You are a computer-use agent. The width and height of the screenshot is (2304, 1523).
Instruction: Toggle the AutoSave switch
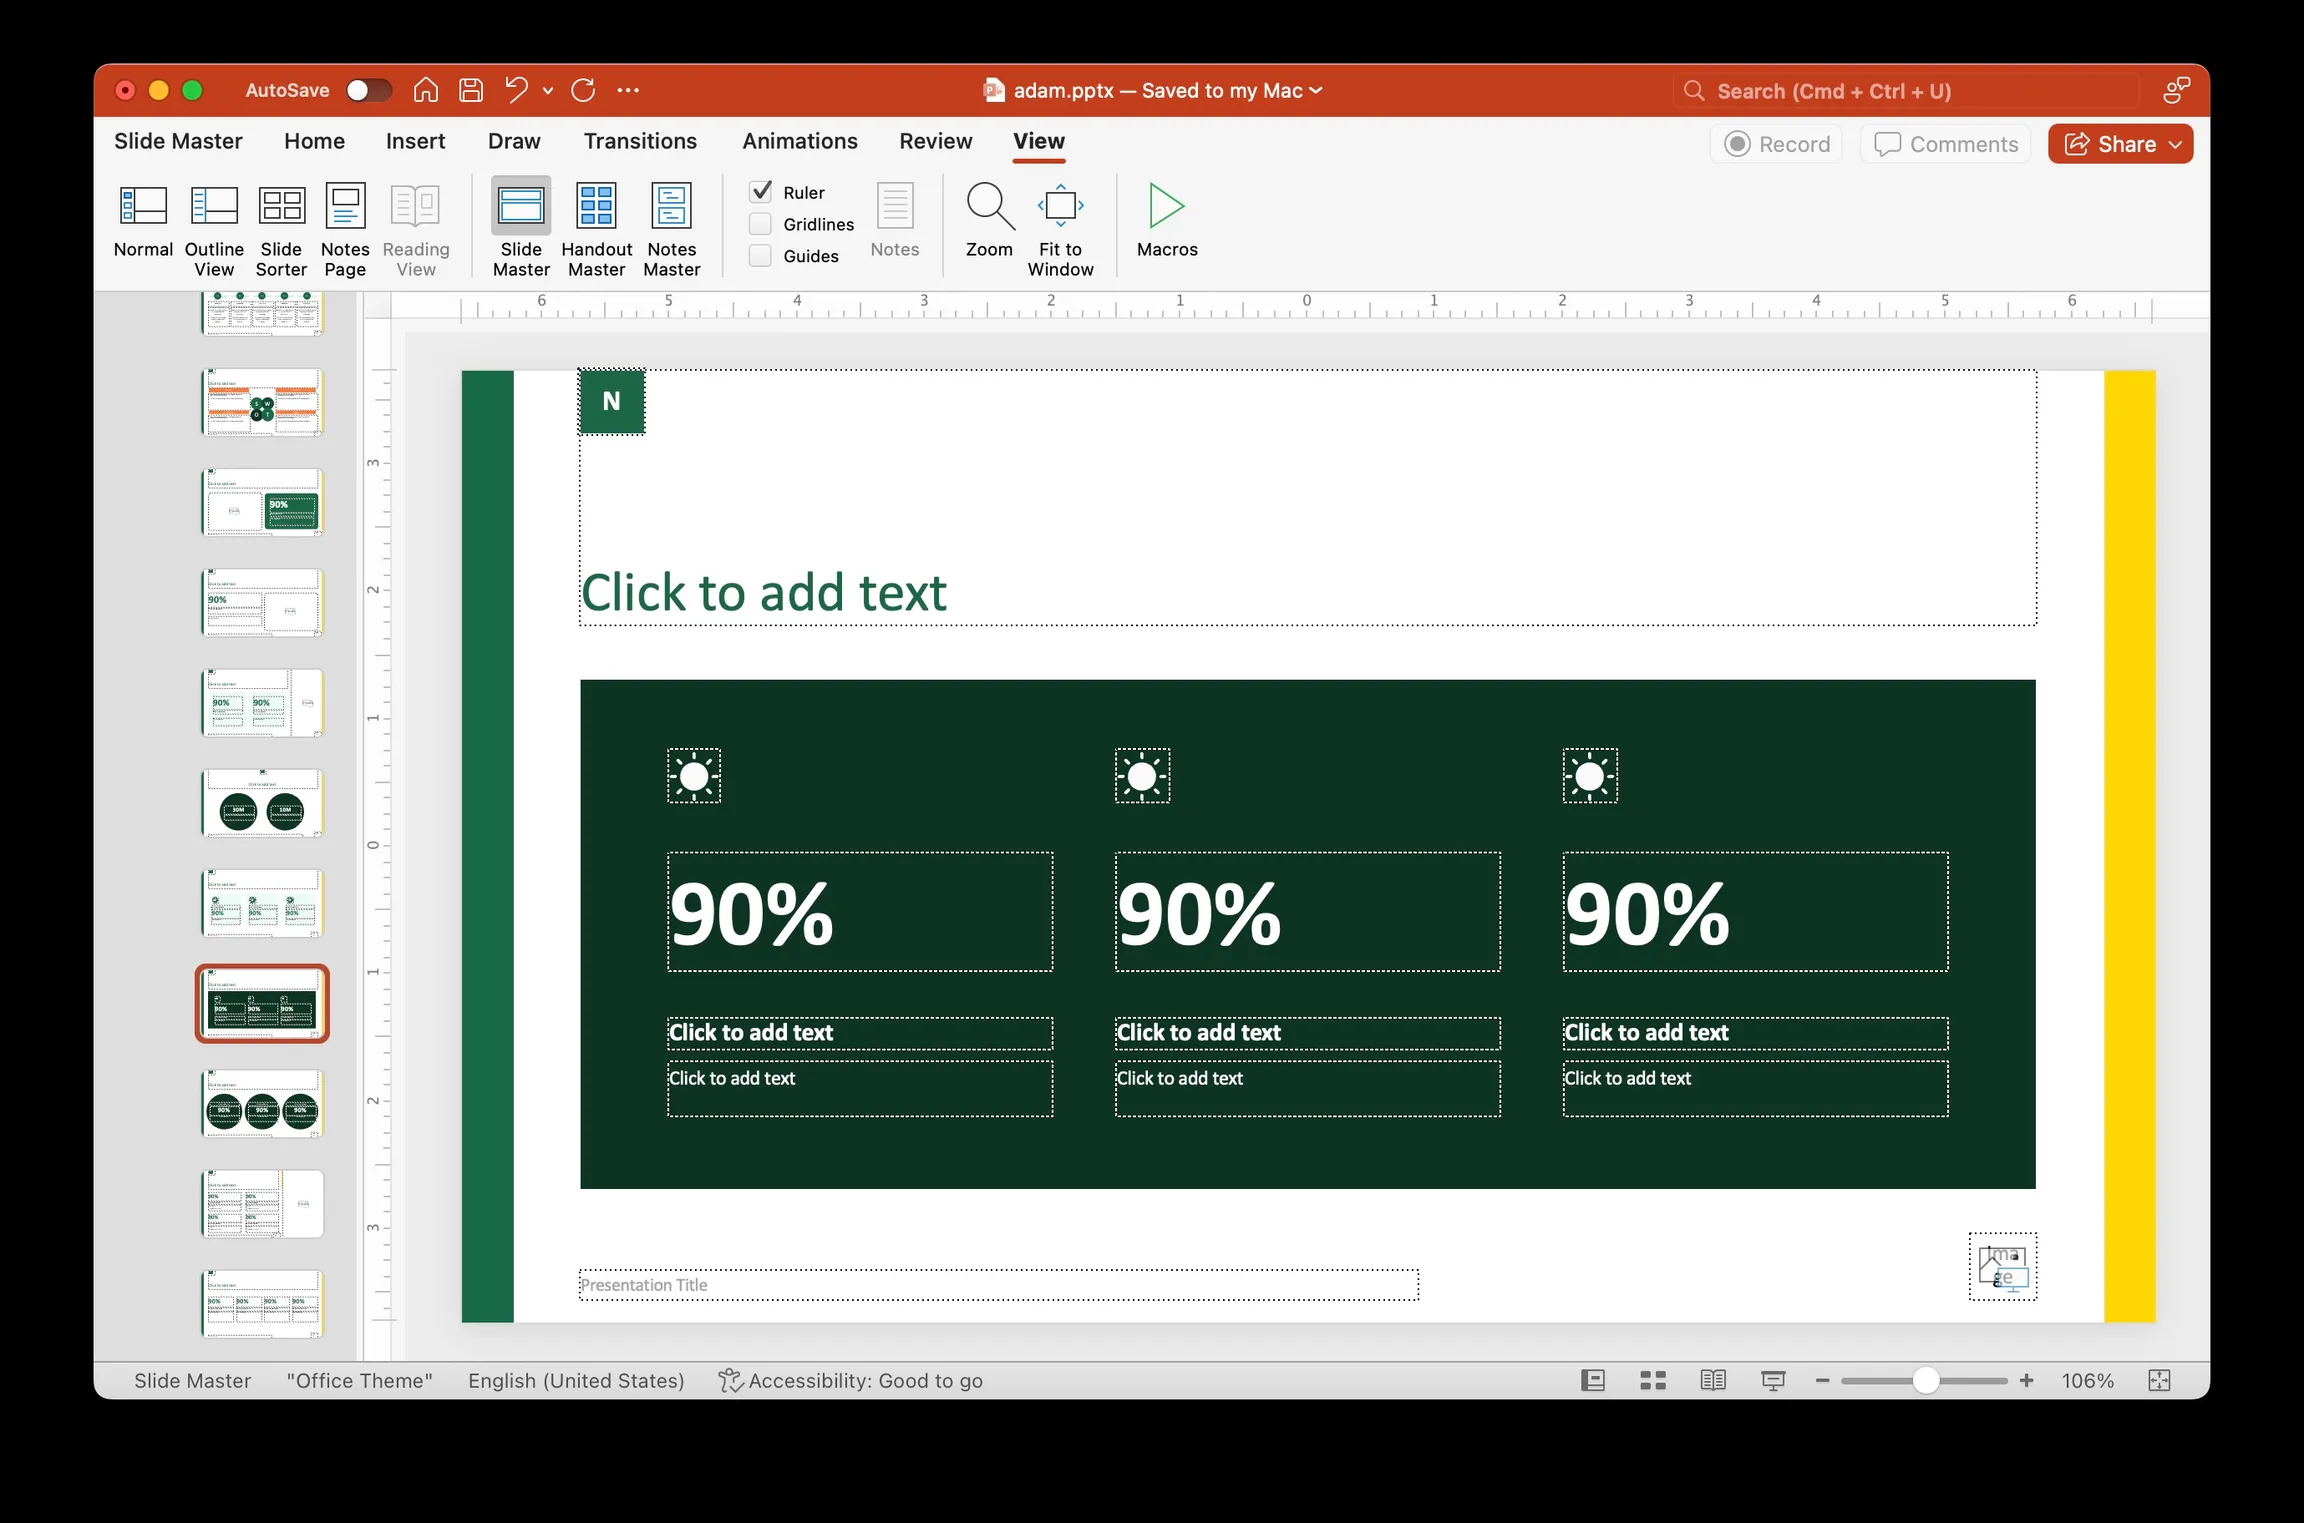click(x=368, y=90)
